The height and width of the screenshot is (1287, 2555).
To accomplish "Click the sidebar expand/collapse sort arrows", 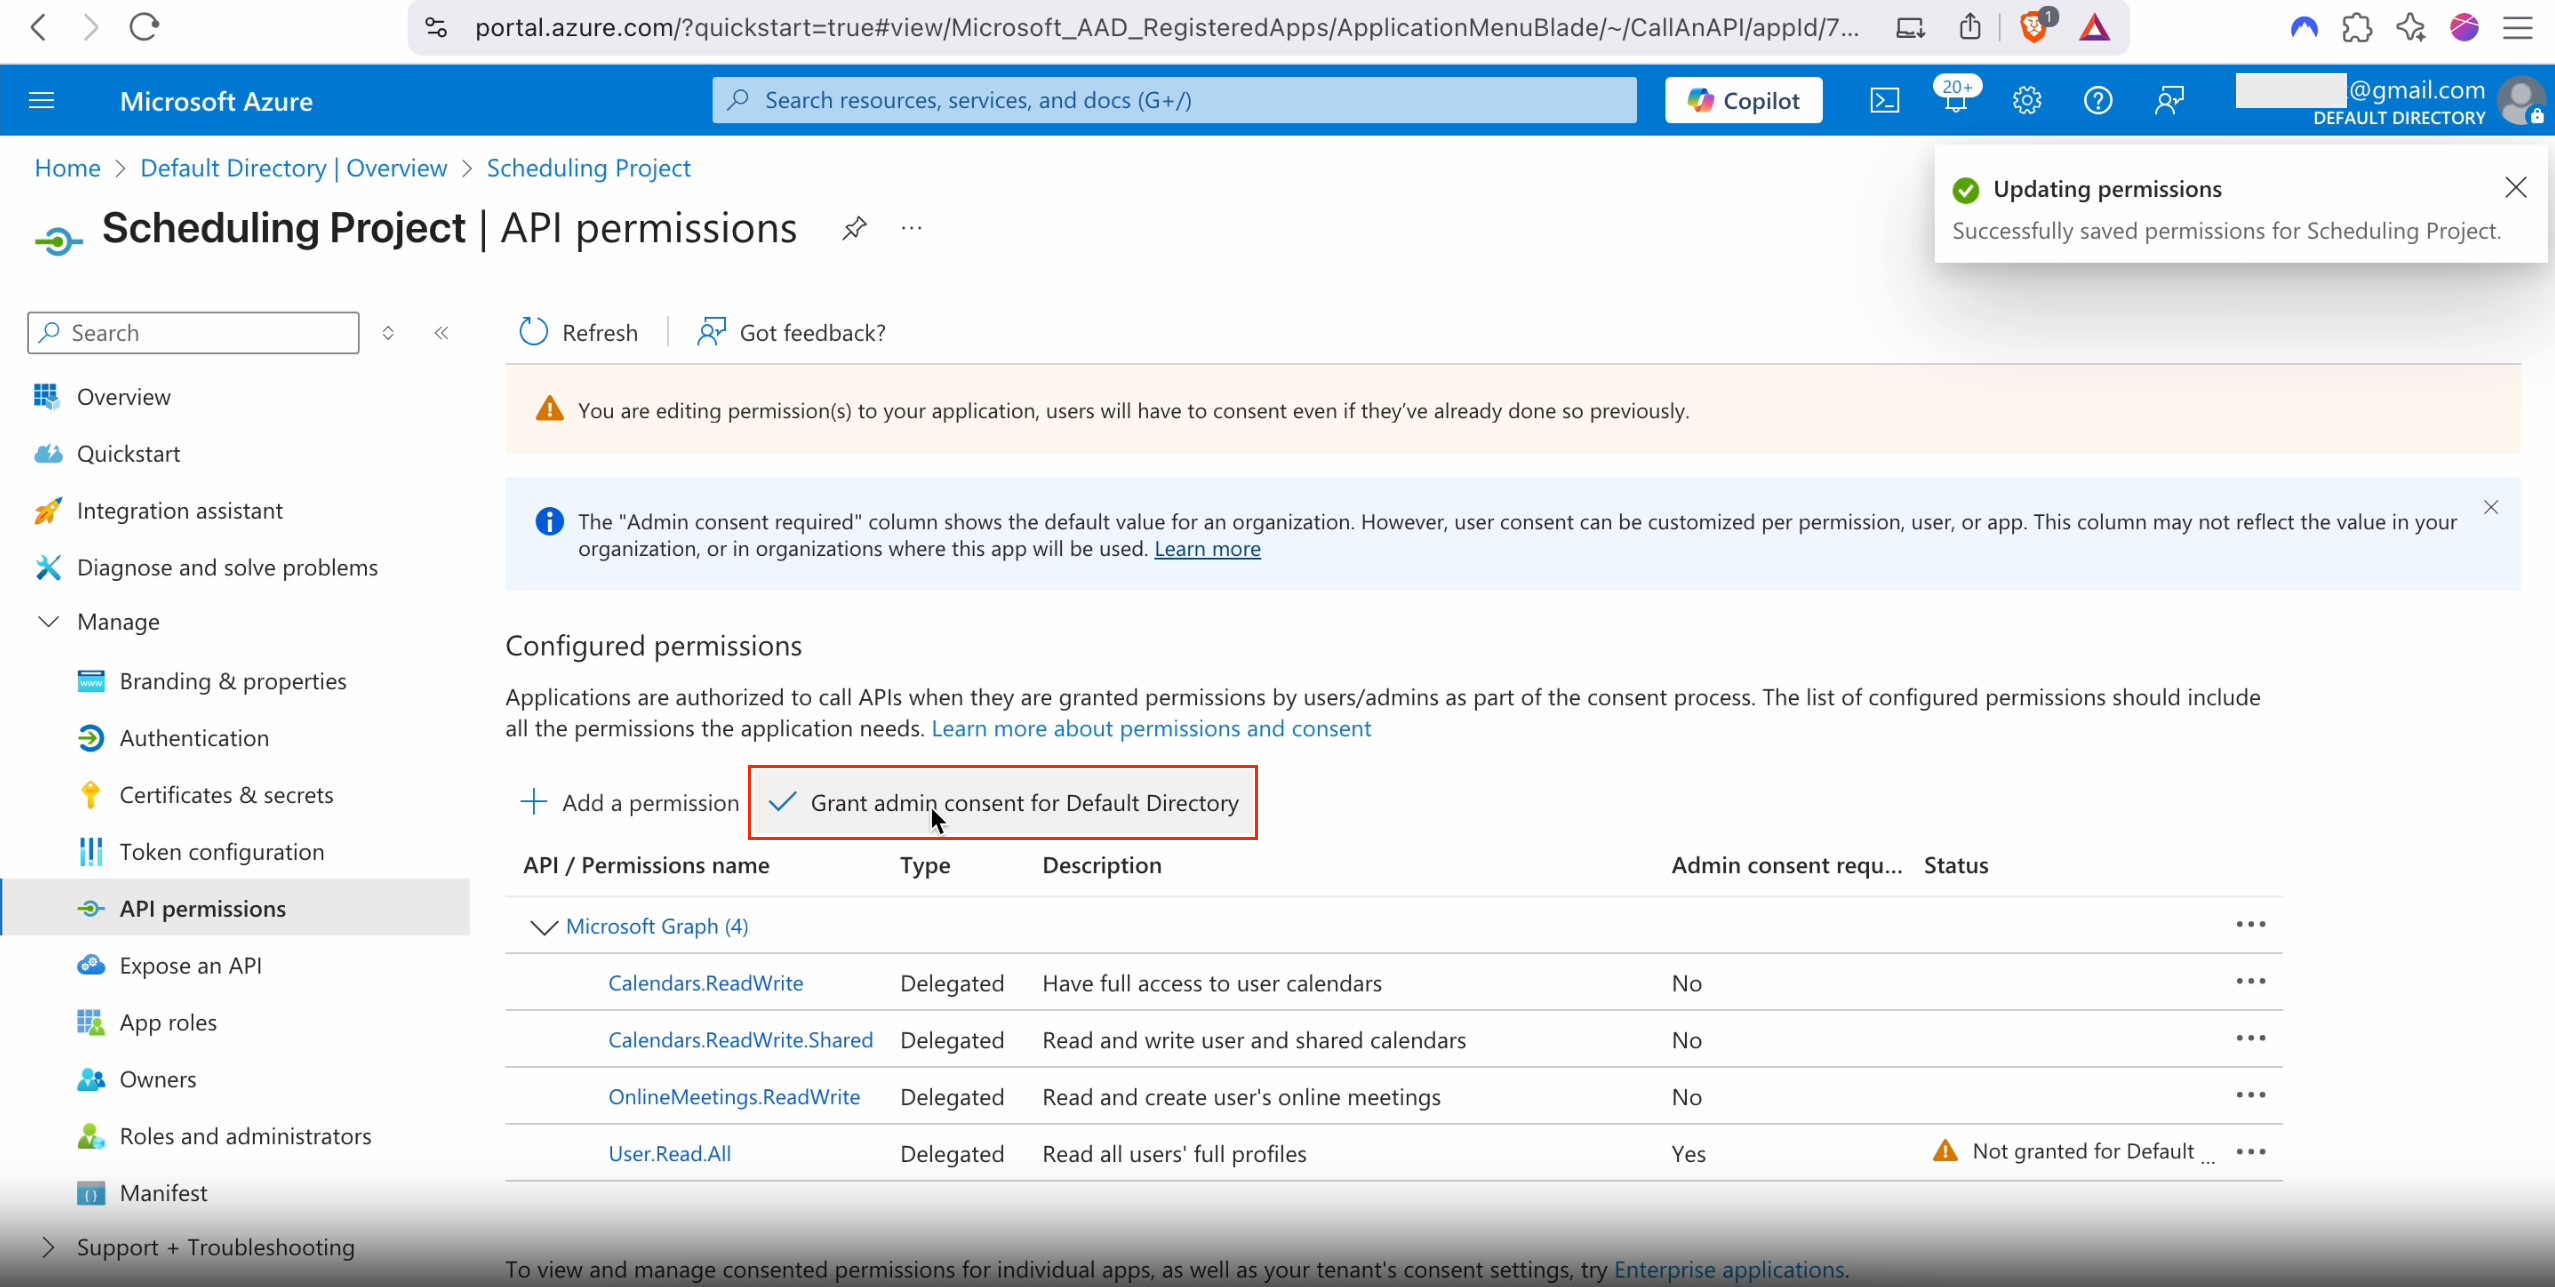I will pos(388,333).
